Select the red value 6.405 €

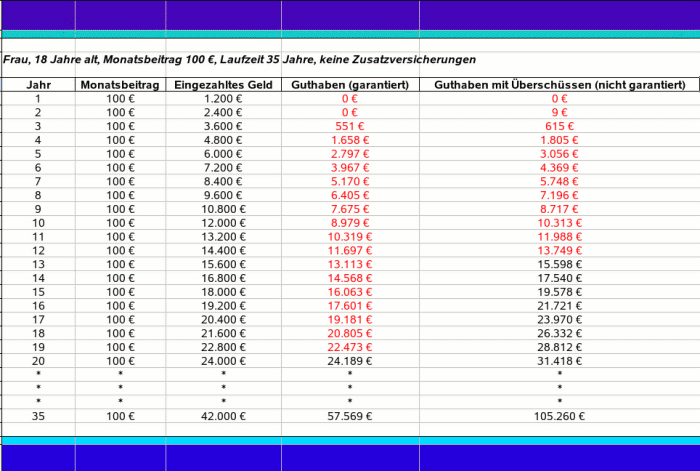click(350, 196)
